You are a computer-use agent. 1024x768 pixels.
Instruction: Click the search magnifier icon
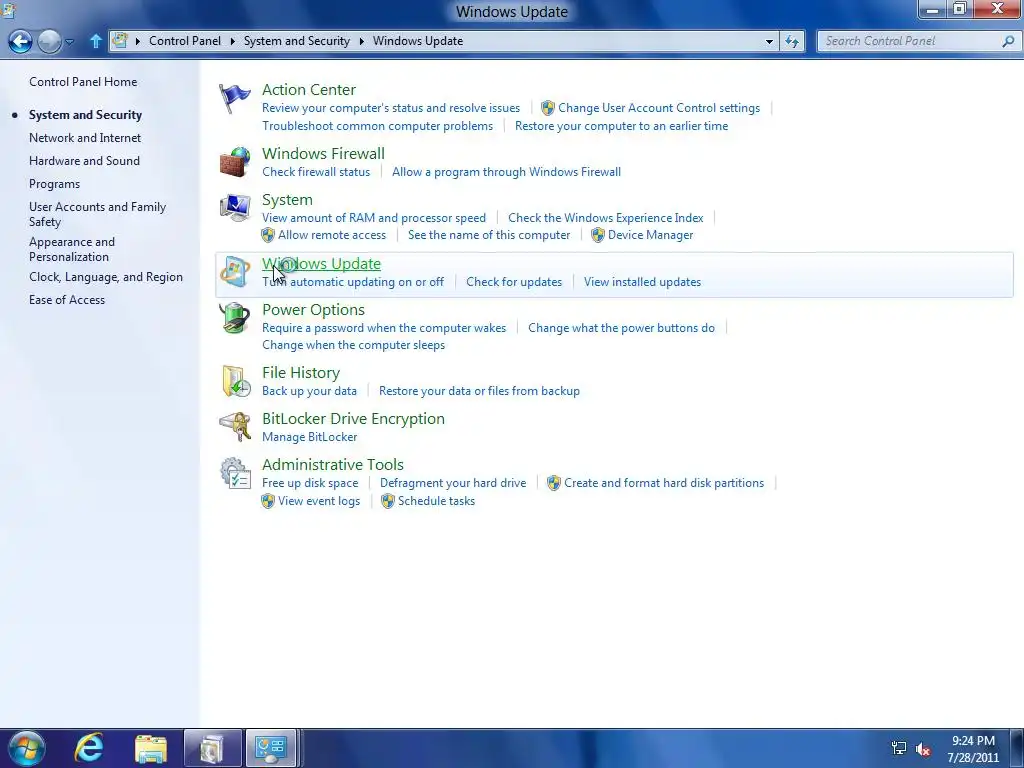click(x=1008, y=41)
